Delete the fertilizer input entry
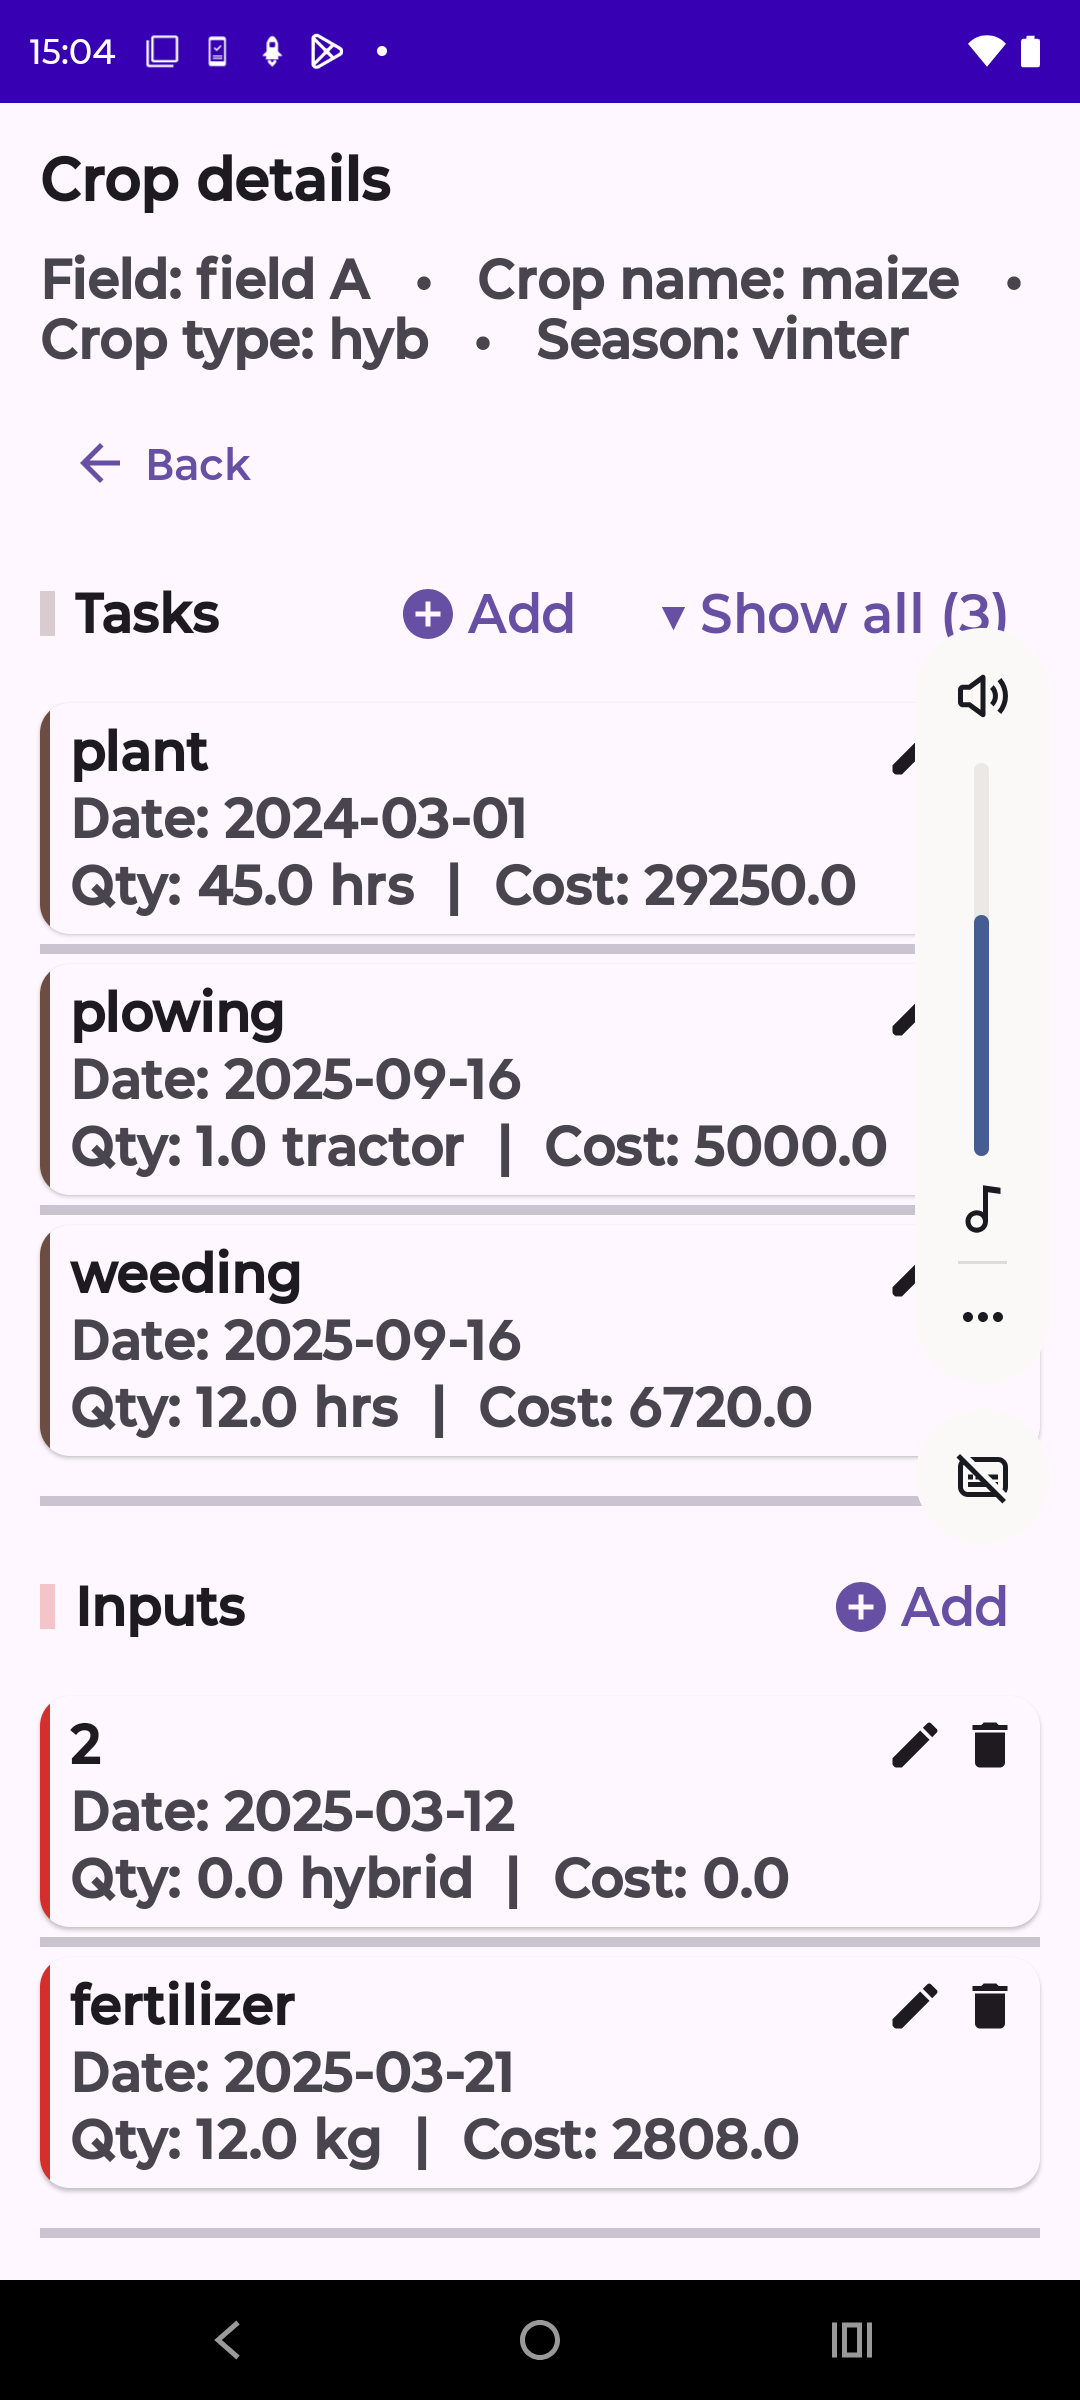The image size is (1080, 2400). (x=990, y=2006)
